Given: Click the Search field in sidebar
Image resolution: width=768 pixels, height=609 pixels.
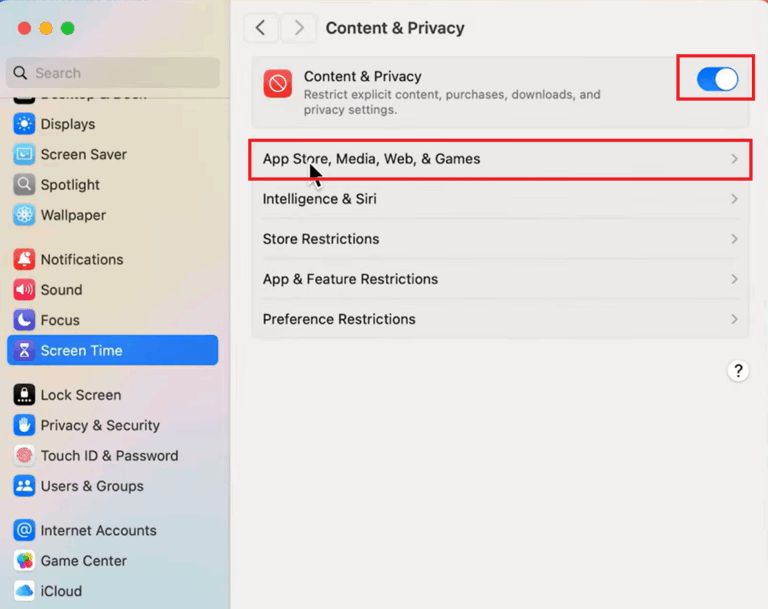Looking at the screenshot, I should (112, 73).
